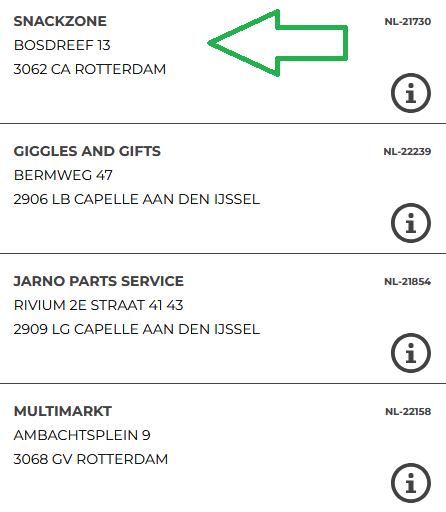Click the green arrow pointing at Snackzone

[277, 43]
